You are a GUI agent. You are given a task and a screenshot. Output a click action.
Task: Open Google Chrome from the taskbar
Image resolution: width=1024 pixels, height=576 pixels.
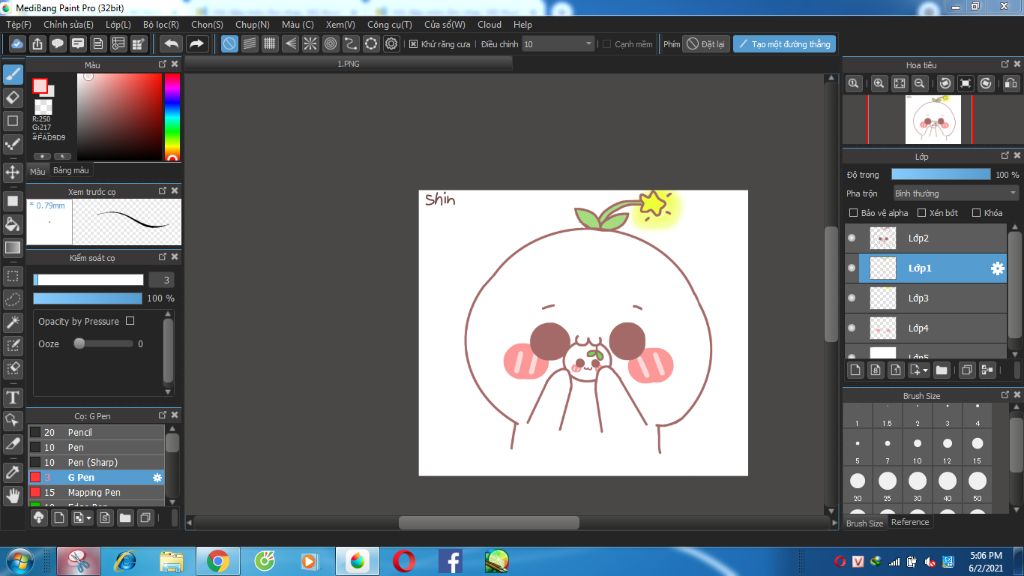click(x=217, y=561)
